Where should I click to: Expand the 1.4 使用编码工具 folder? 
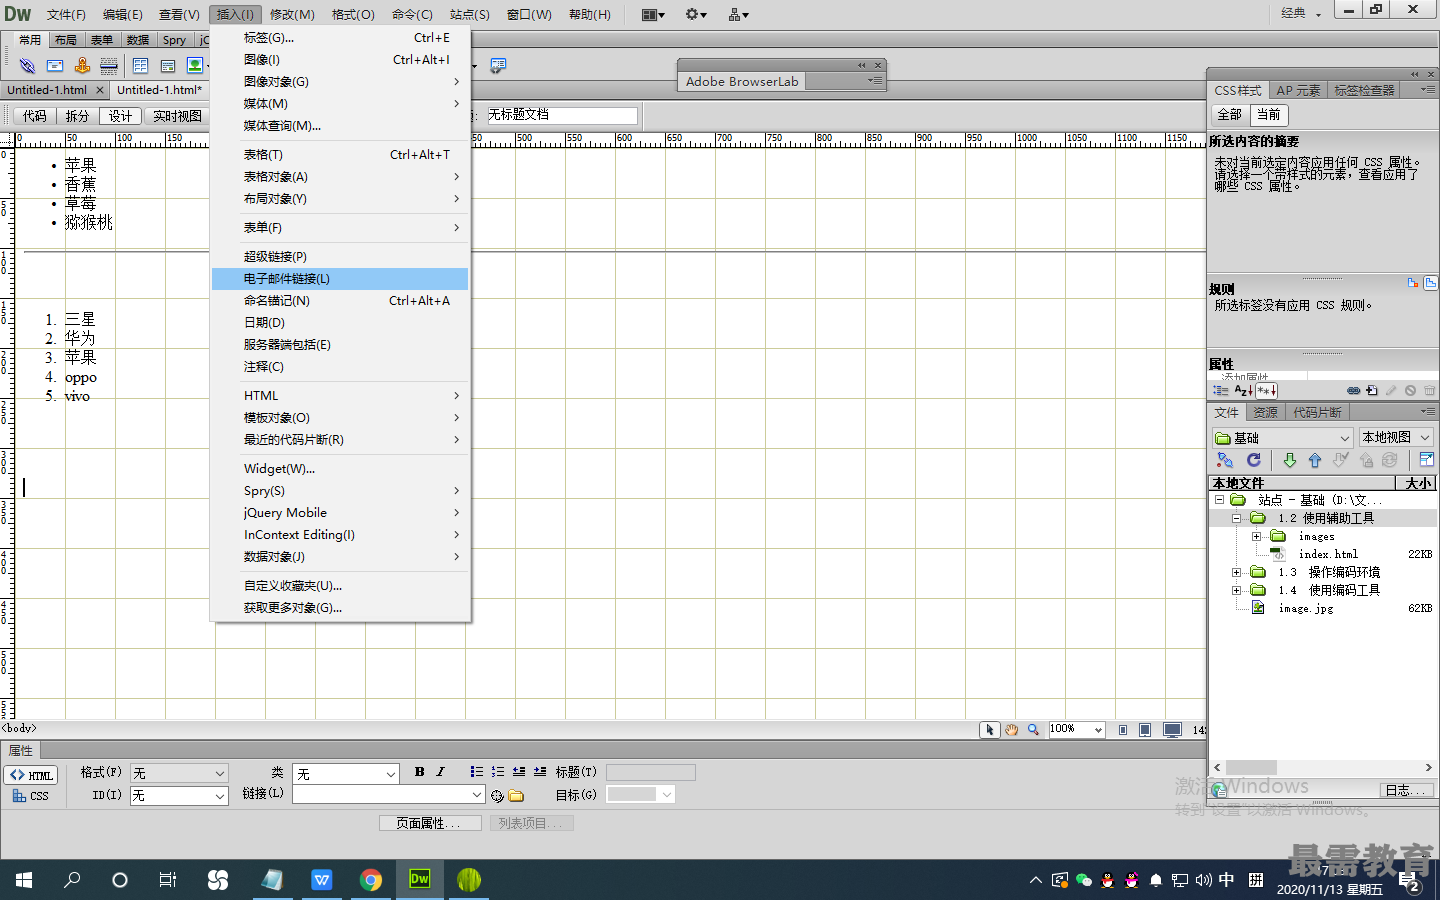pyautogui.click(x=1237, y=590)
